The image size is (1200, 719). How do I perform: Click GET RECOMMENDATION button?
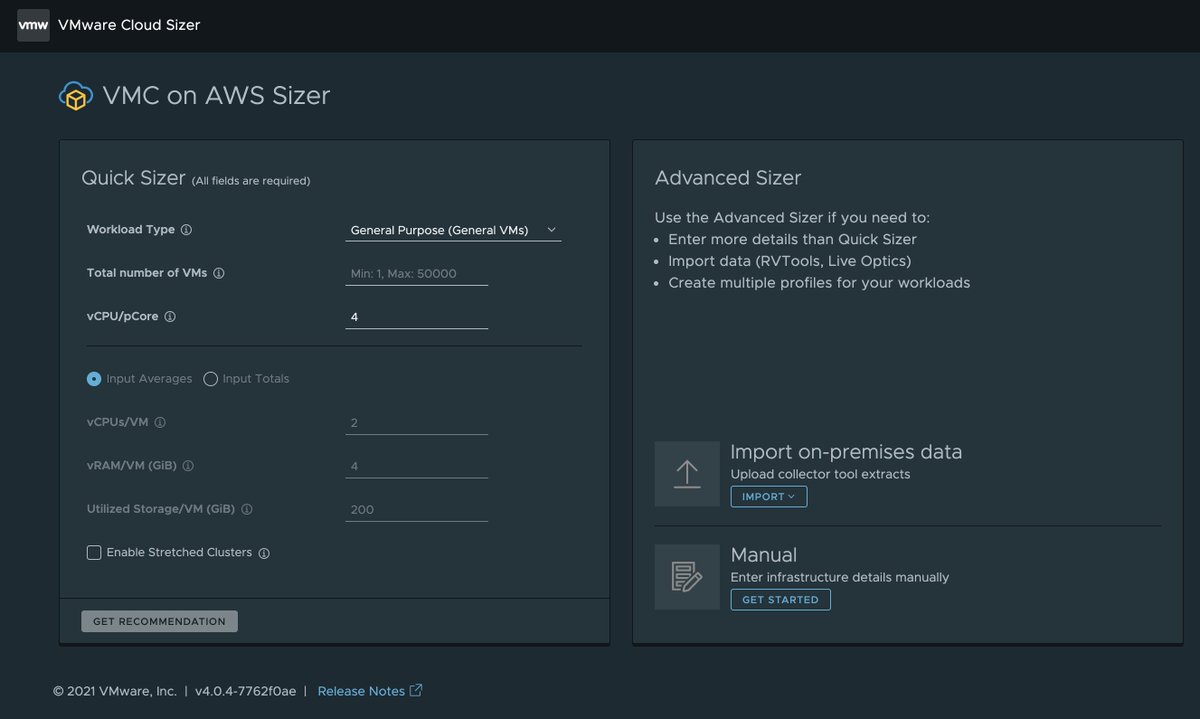coord(160,621)
